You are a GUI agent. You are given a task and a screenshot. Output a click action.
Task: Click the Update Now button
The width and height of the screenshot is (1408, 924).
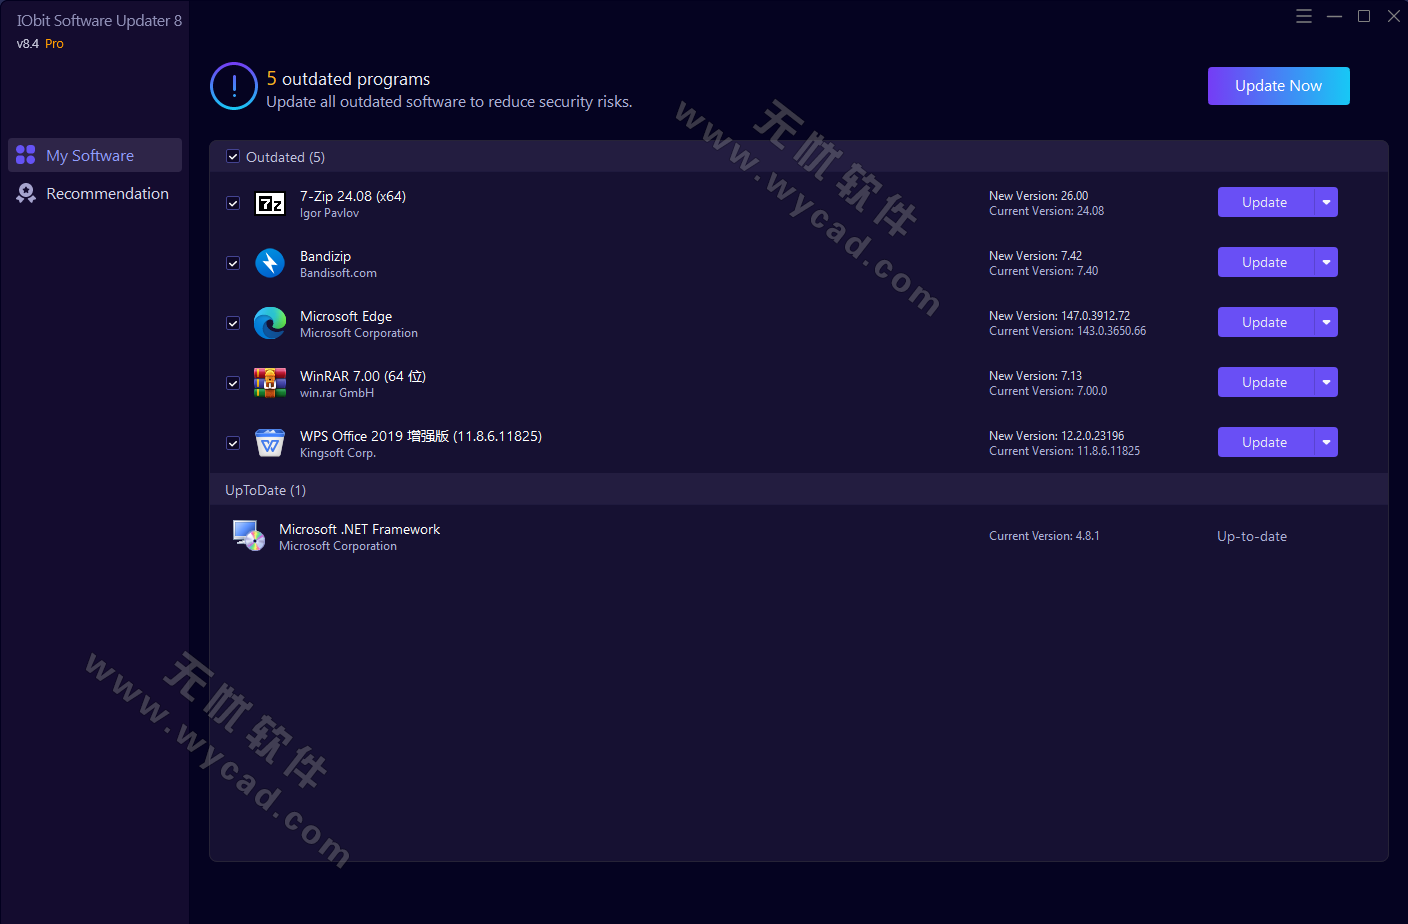(x=1278, y=86)
